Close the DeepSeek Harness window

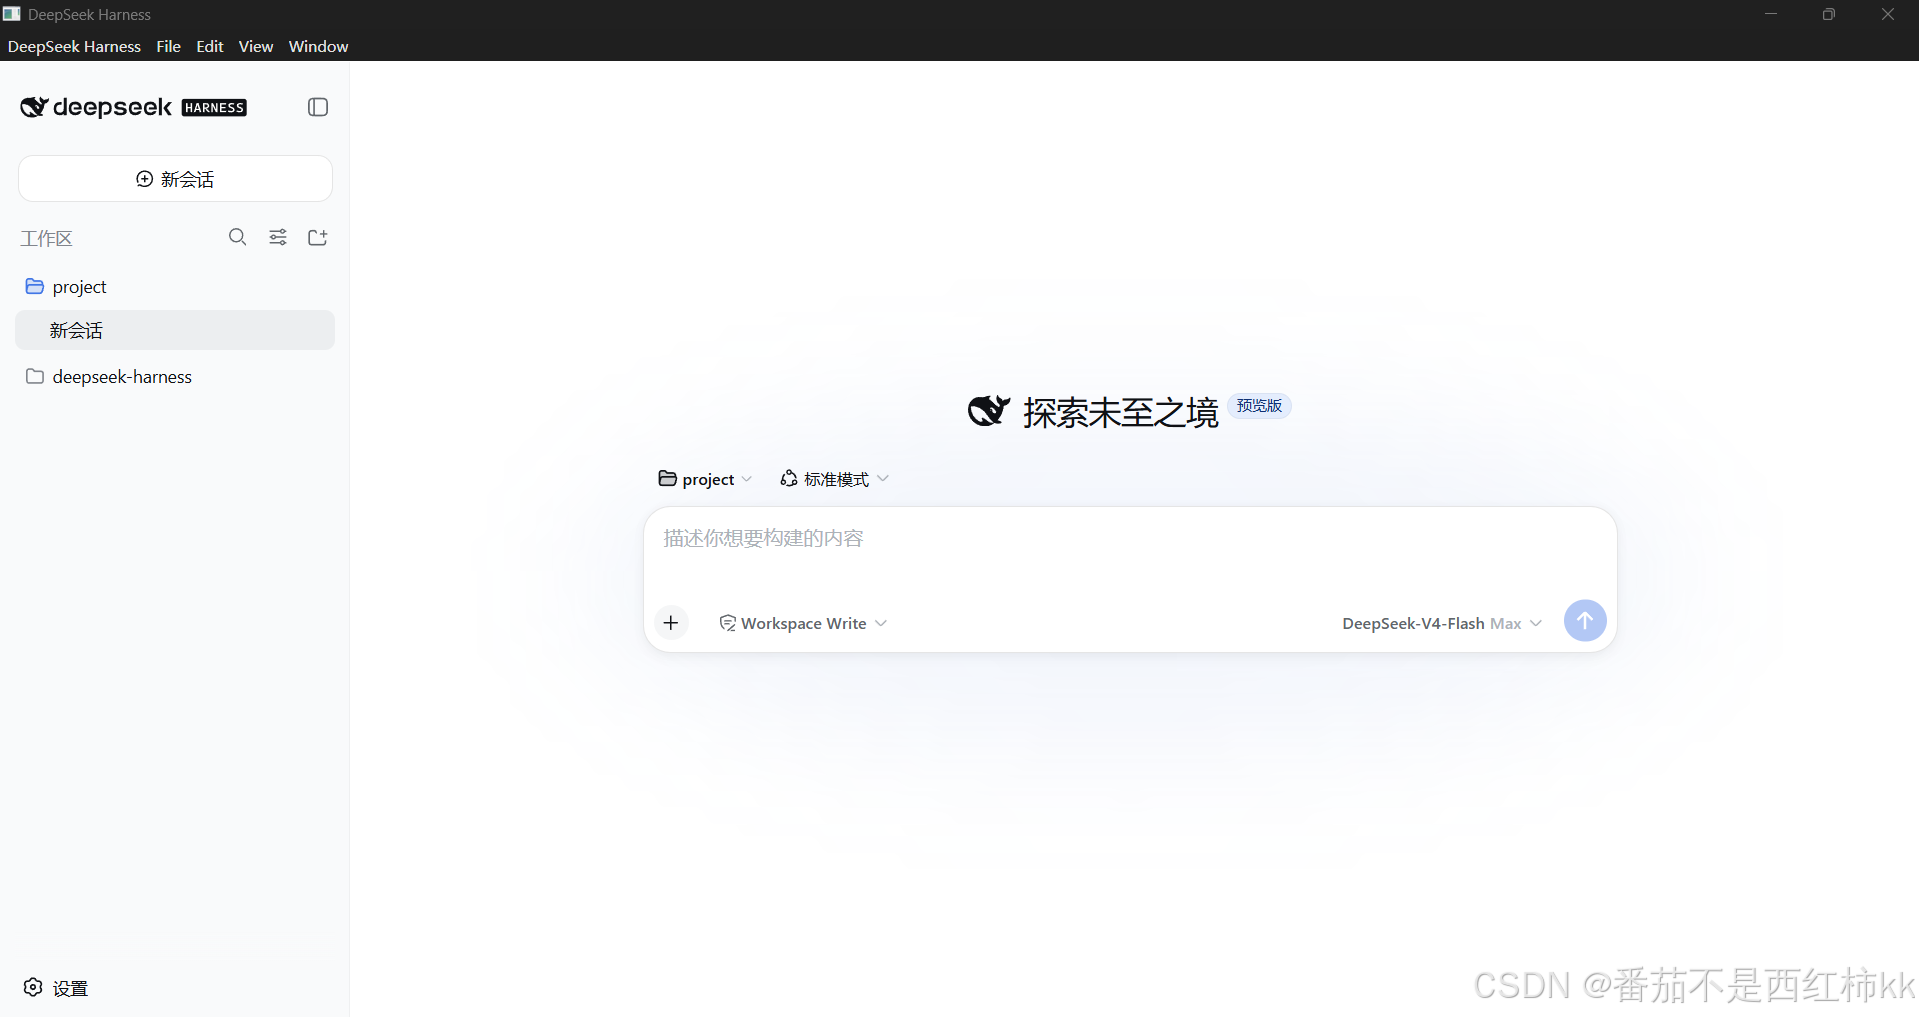1888,14
